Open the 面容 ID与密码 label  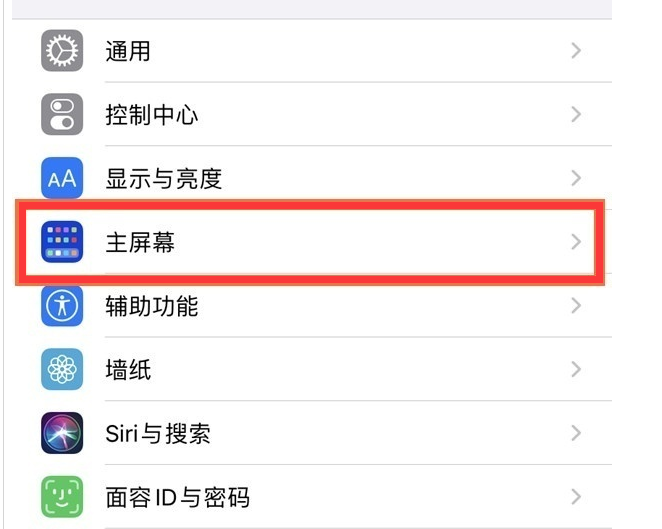tap(177, 497)
